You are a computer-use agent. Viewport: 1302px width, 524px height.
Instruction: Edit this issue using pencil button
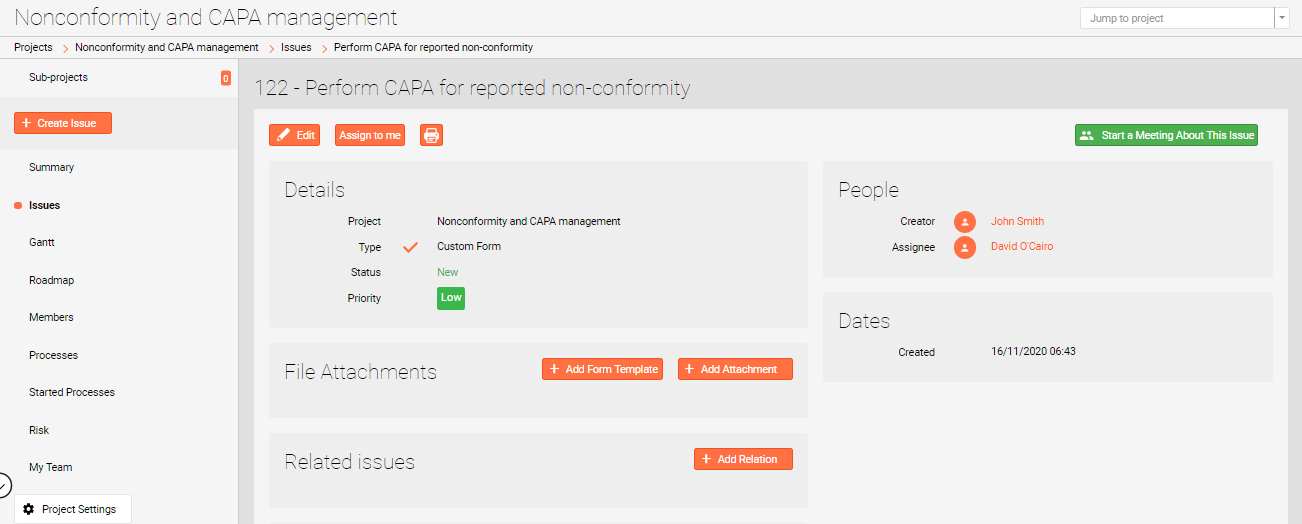click(295, 135)
